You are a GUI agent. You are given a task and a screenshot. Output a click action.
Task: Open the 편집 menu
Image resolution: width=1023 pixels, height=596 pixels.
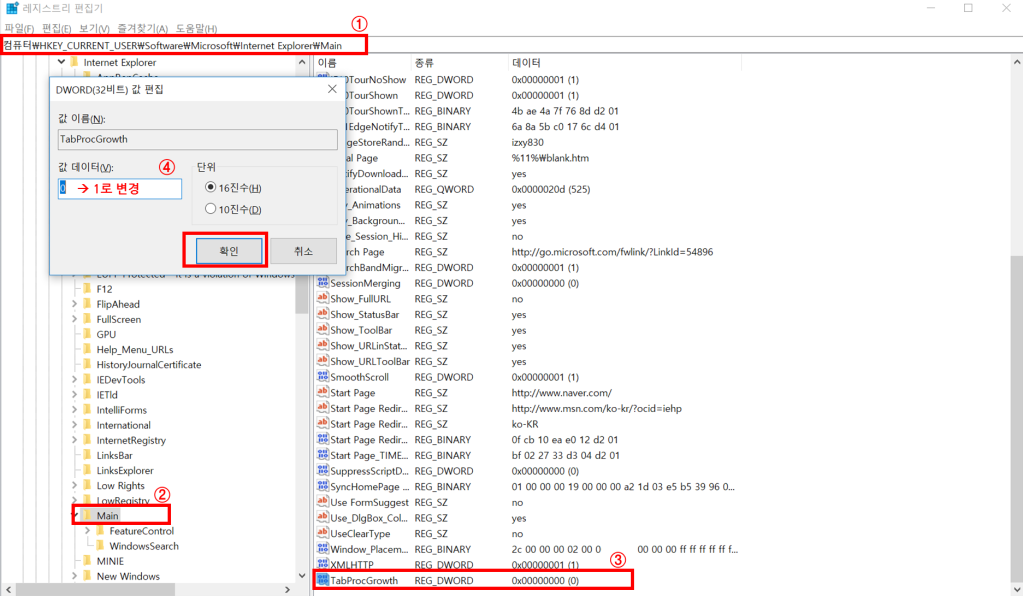[x=56, y=28]
